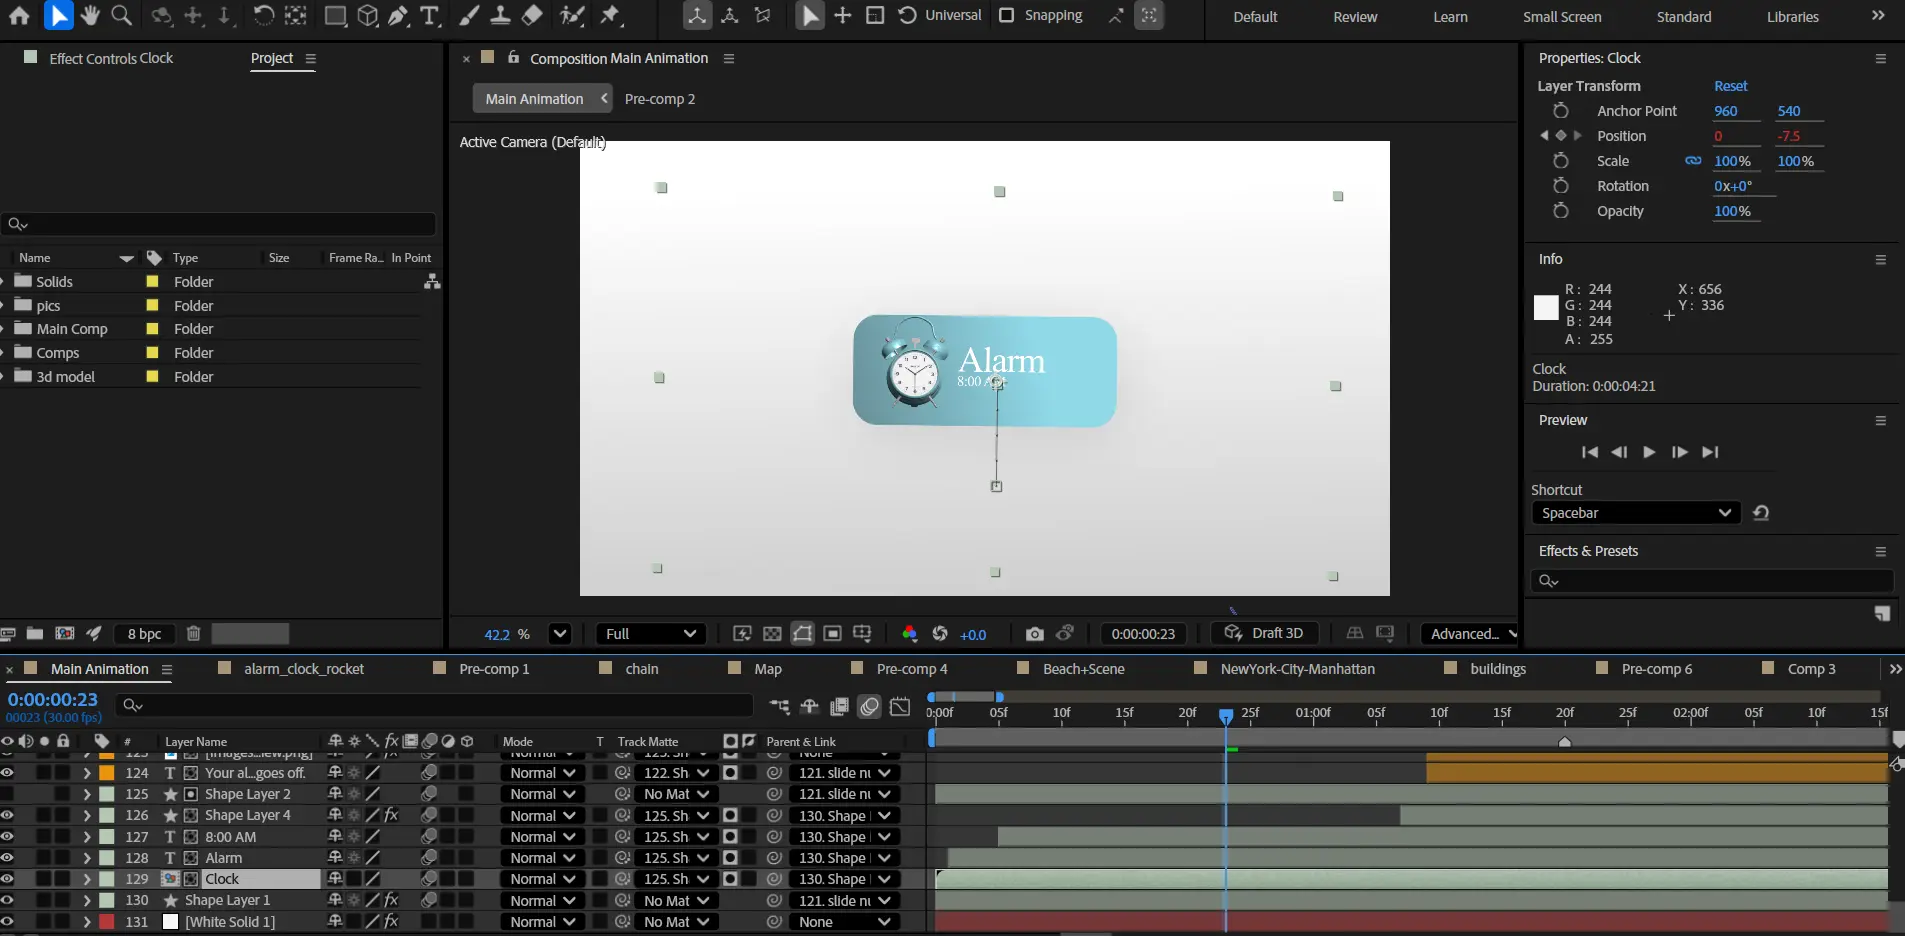This screenshot has height=936, width=1905.
Task: Reset the Layer Transform properties
Action: pos(1730,86)
